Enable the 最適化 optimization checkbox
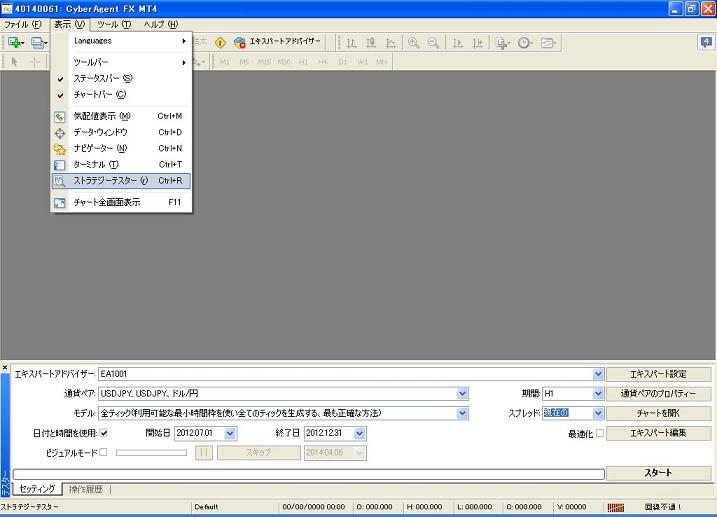 pyautogui.click(x=600, y=433)
